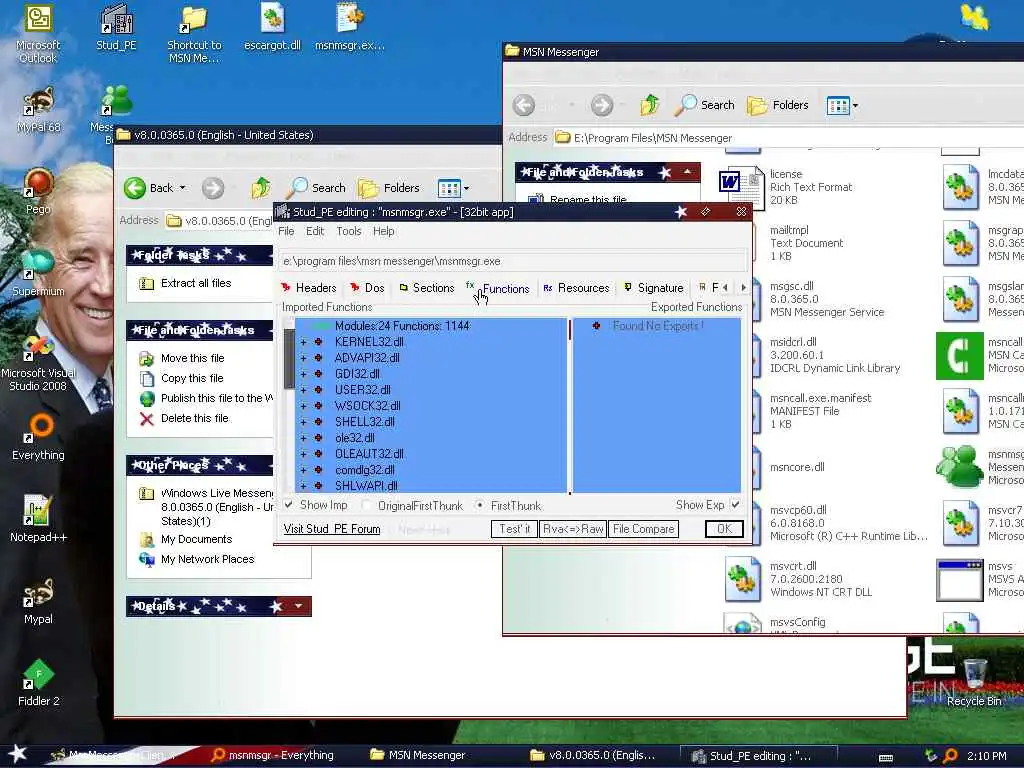Image resolution: width=1024 pixels, height=768 pixels.
Task: Click File Compare button
Action: [643, 529]
